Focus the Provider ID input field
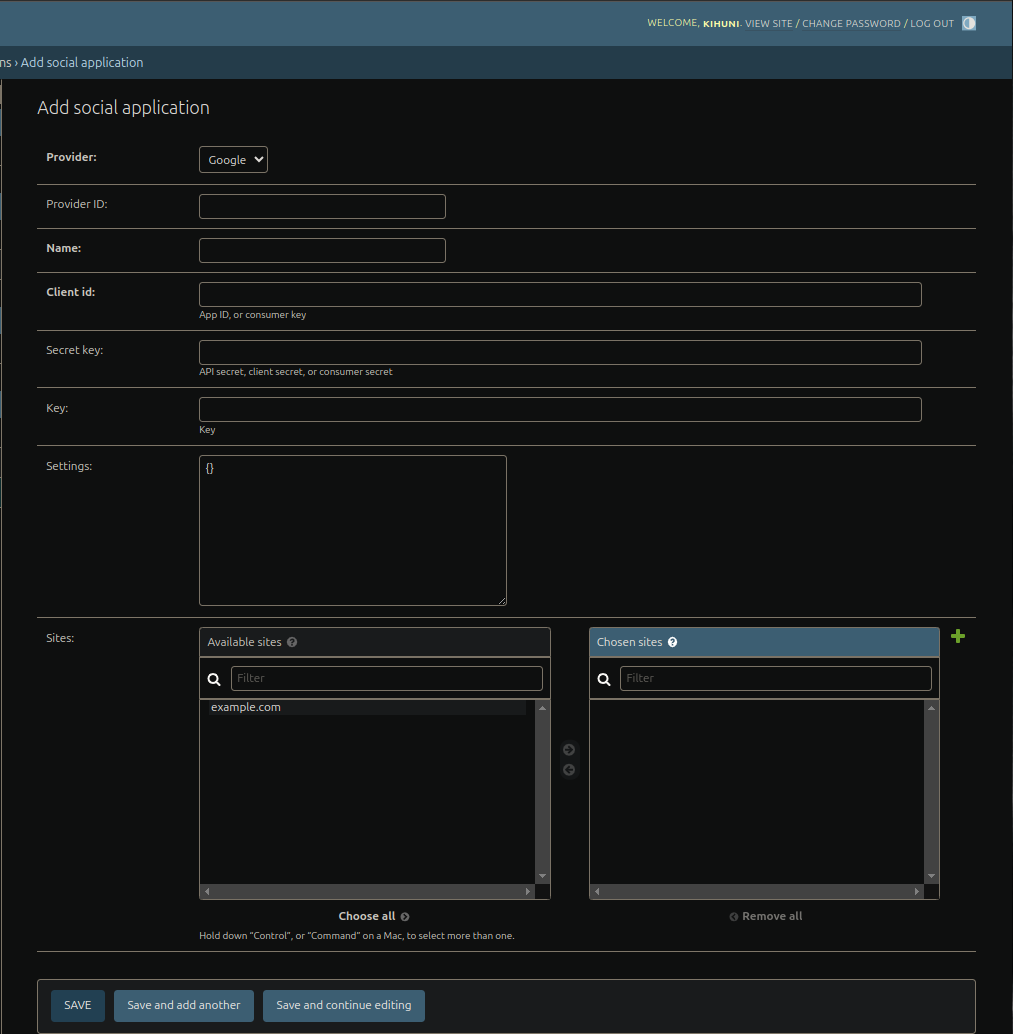The image size is (1013, 1034). [322, 206]
